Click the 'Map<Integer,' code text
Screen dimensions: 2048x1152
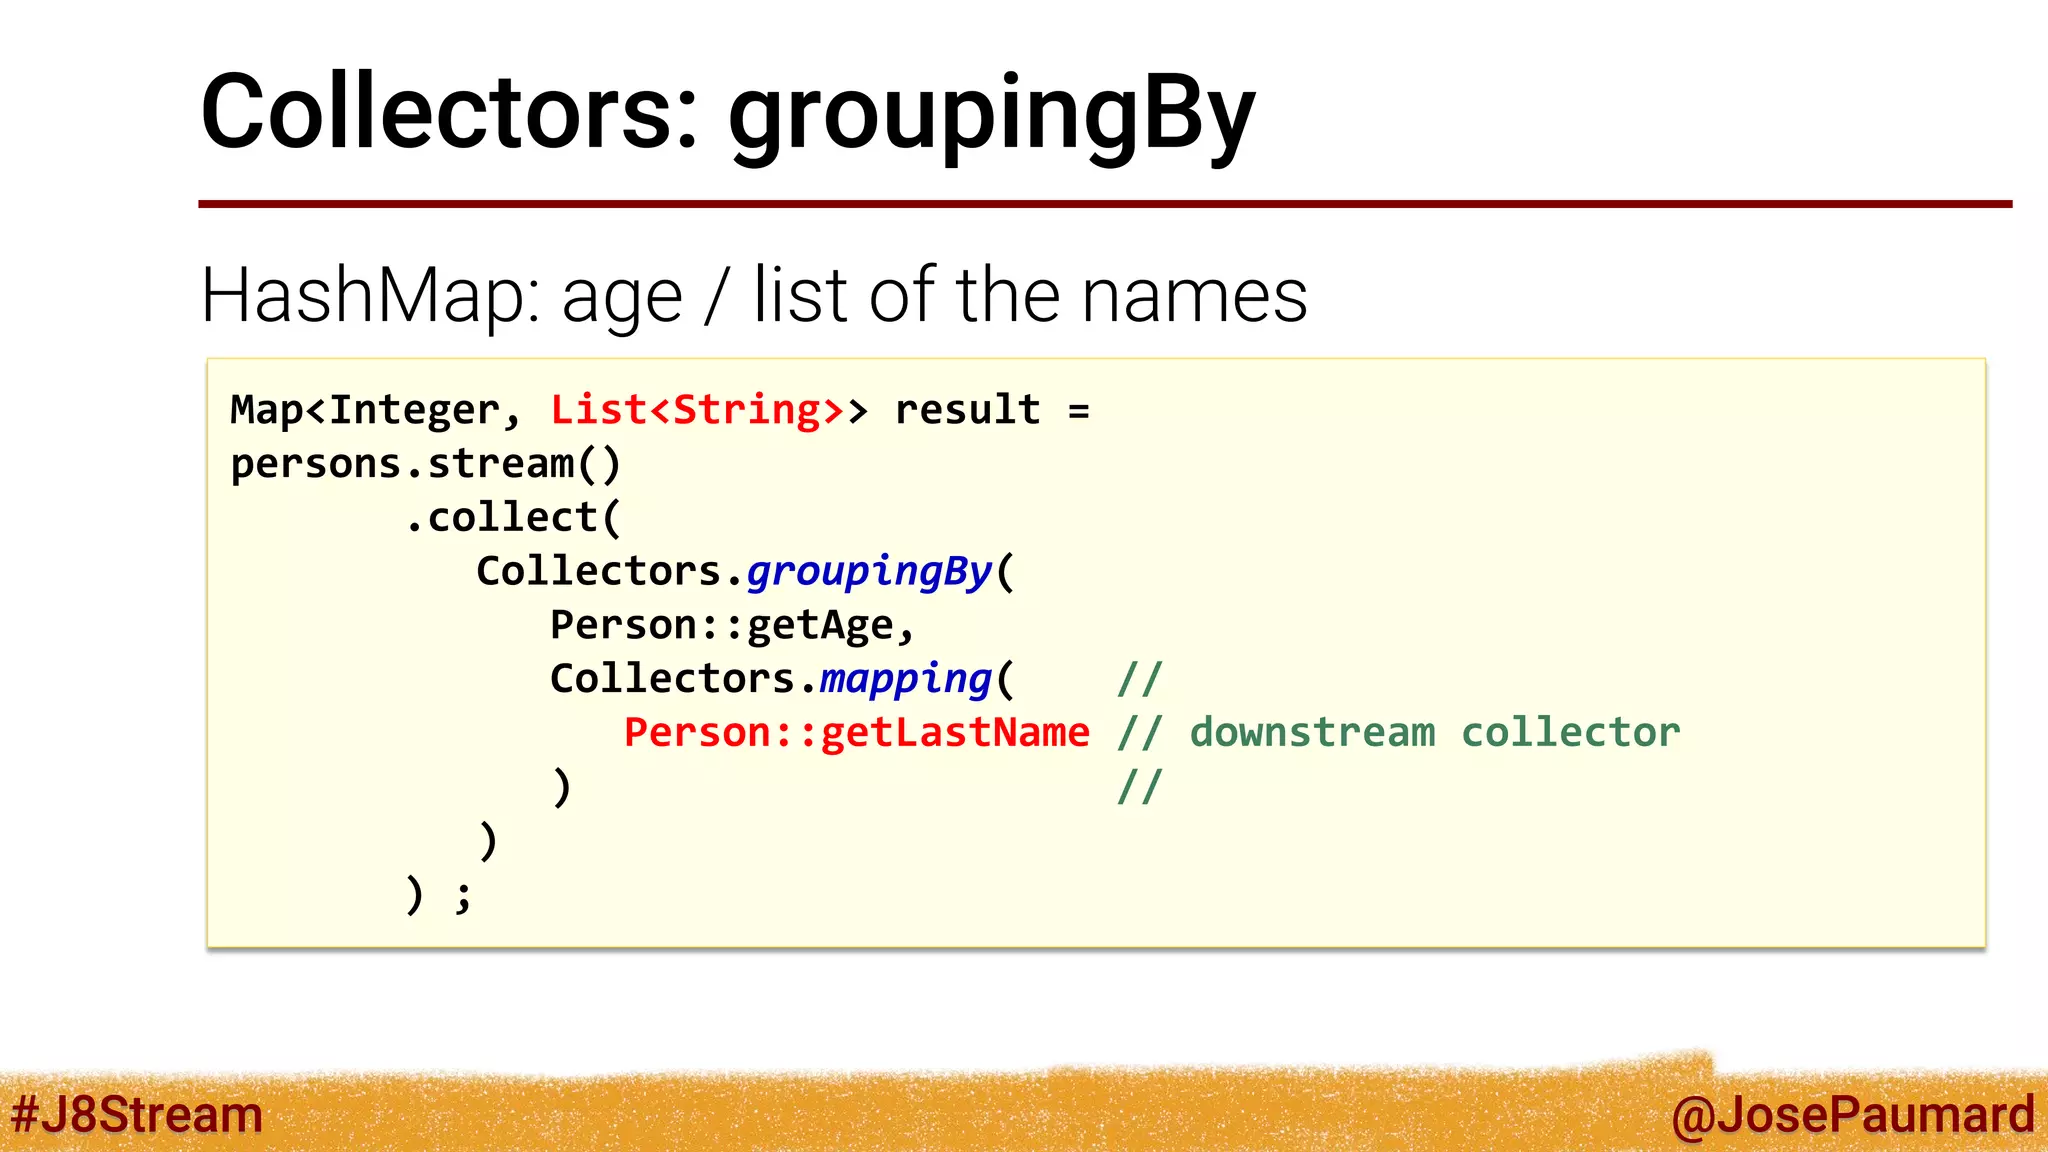[x=376, y=411]
